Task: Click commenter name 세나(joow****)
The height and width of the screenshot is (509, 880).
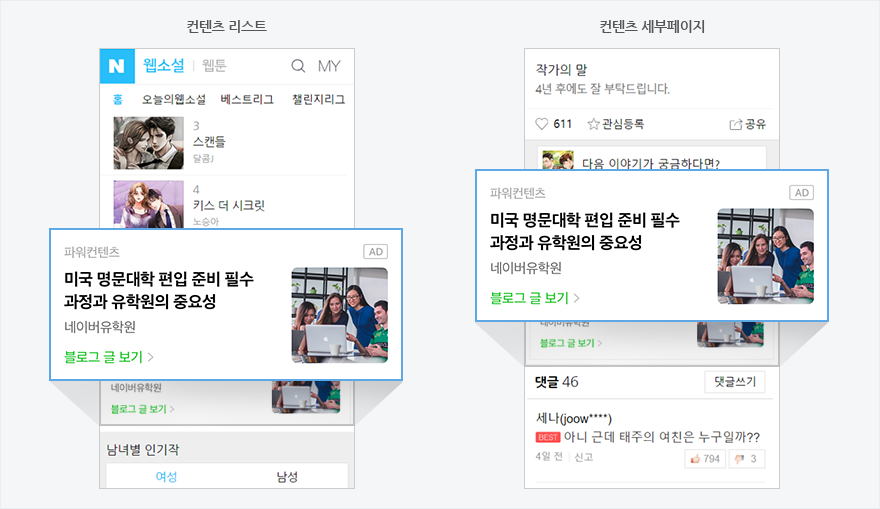Action: pyautogui.click(x=574, y=418)
